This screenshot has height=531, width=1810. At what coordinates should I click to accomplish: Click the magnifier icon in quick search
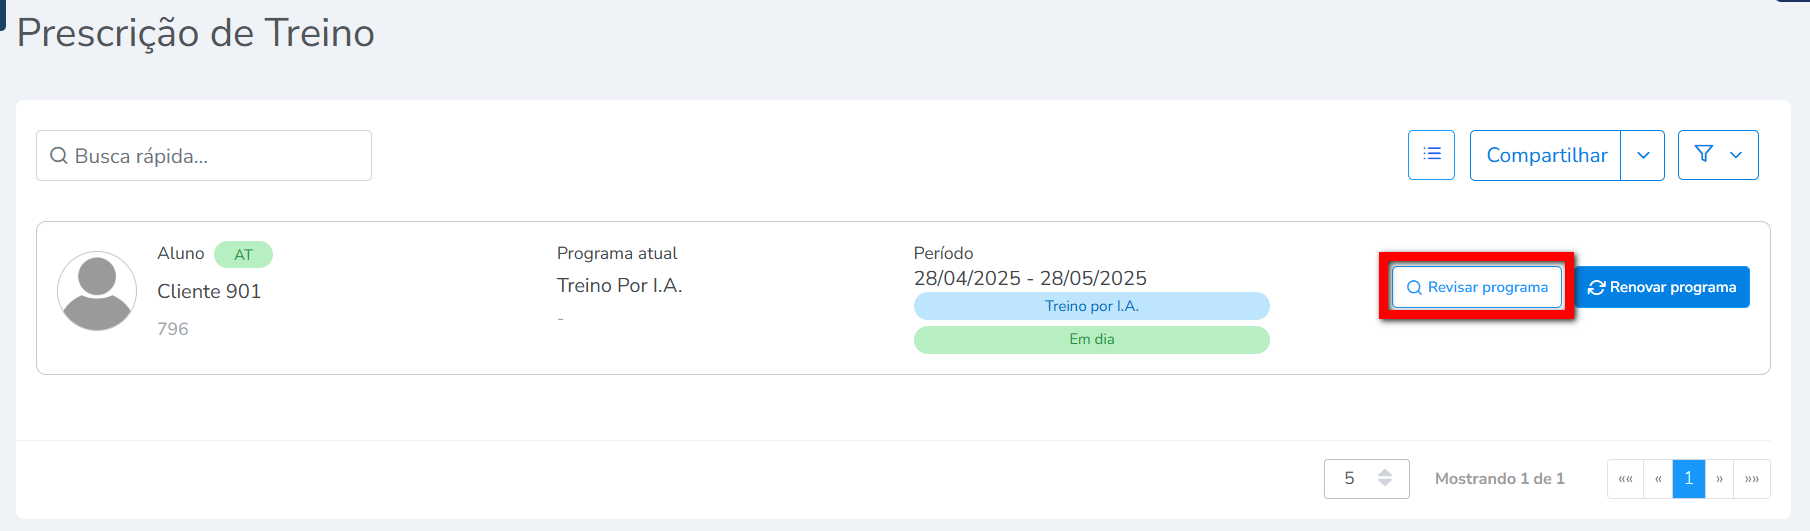pos(59,156)
